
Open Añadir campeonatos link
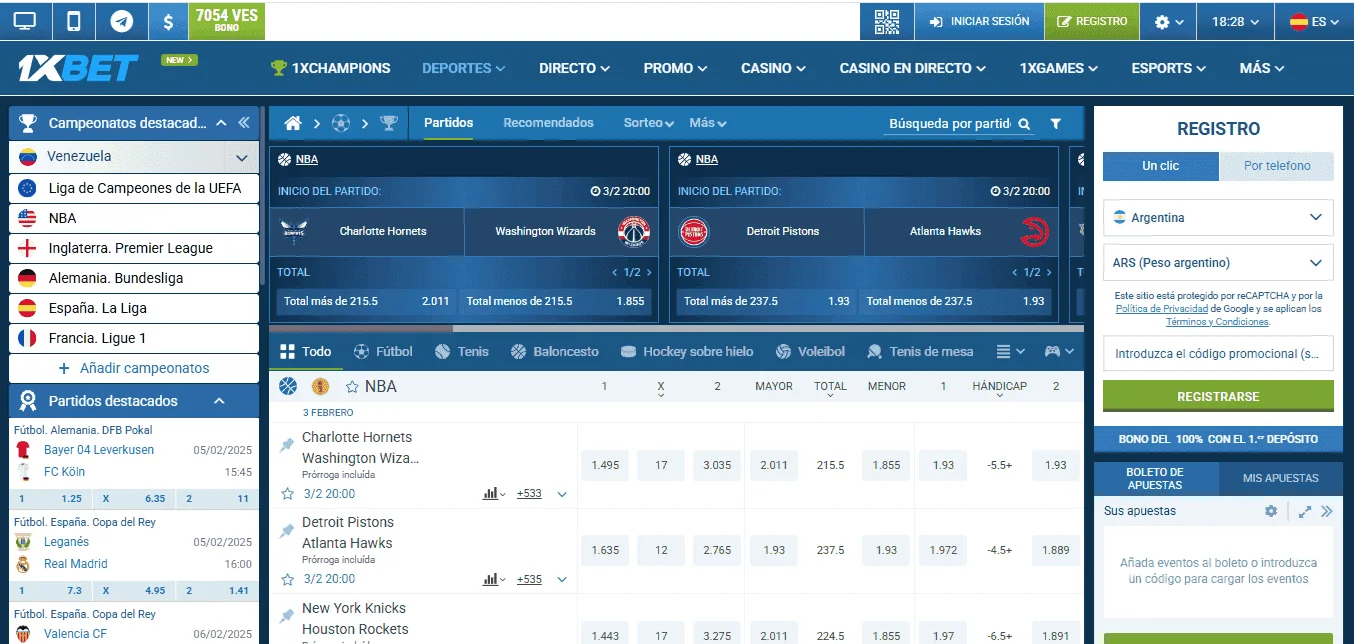[x=134, y=368]
